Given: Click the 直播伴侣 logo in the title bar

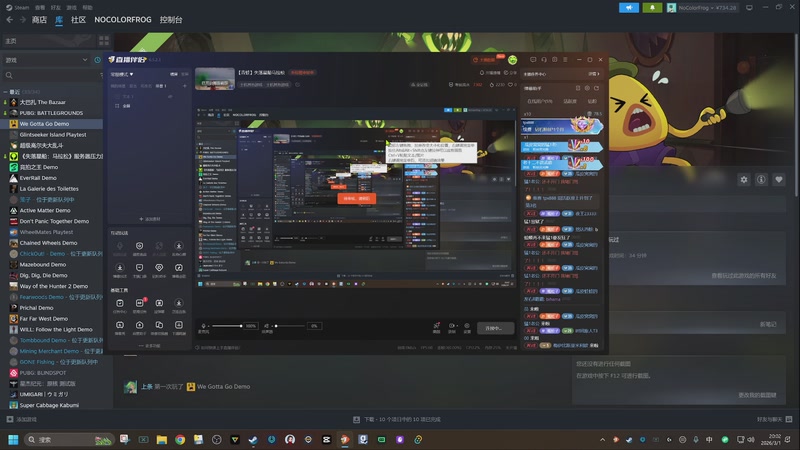Looking at the screenshot, I should [x=128, y=60].
